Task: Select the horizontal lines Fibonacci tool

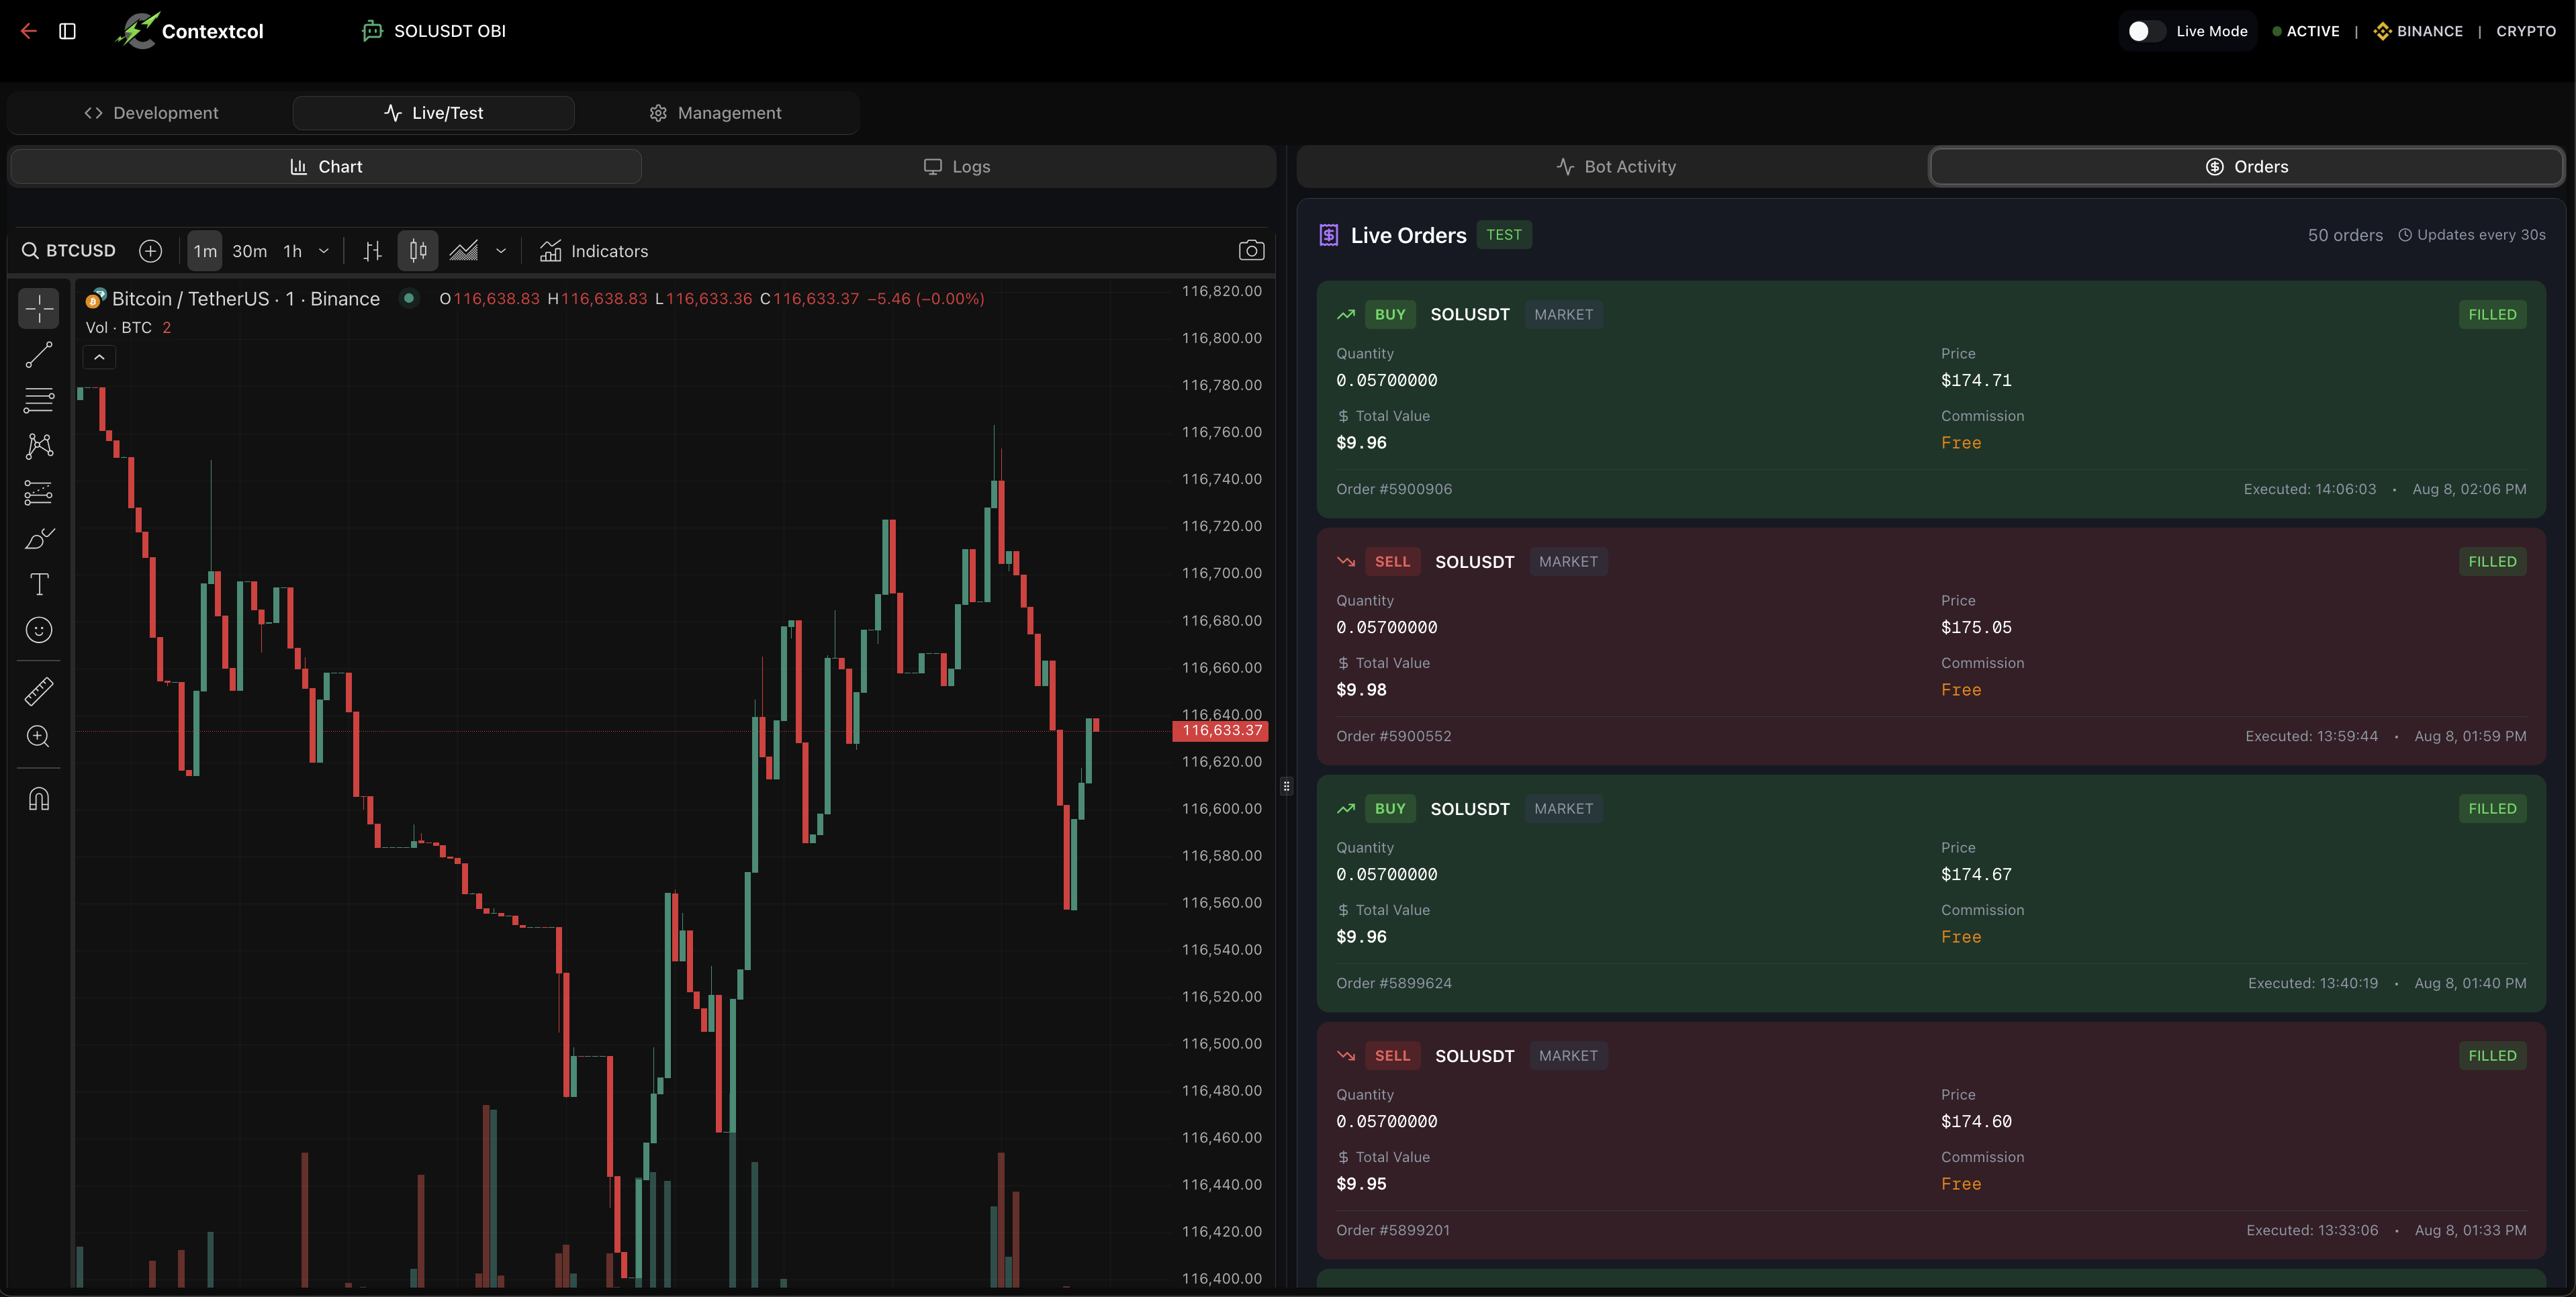Action: click(39, 400)
